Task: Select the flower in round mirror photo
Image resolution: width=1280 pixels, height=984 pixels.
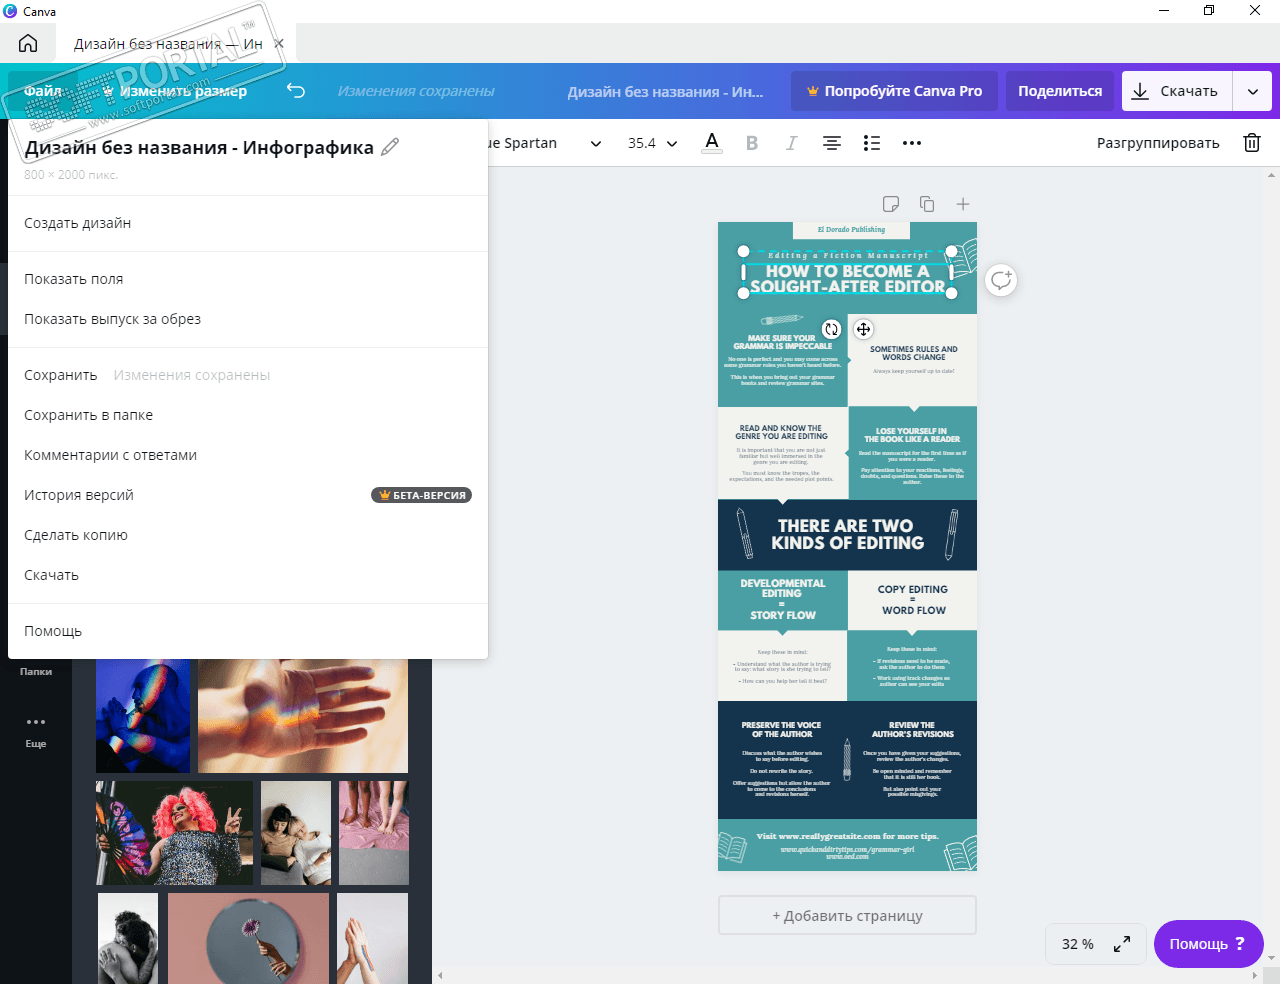Action: pos(248,938)
